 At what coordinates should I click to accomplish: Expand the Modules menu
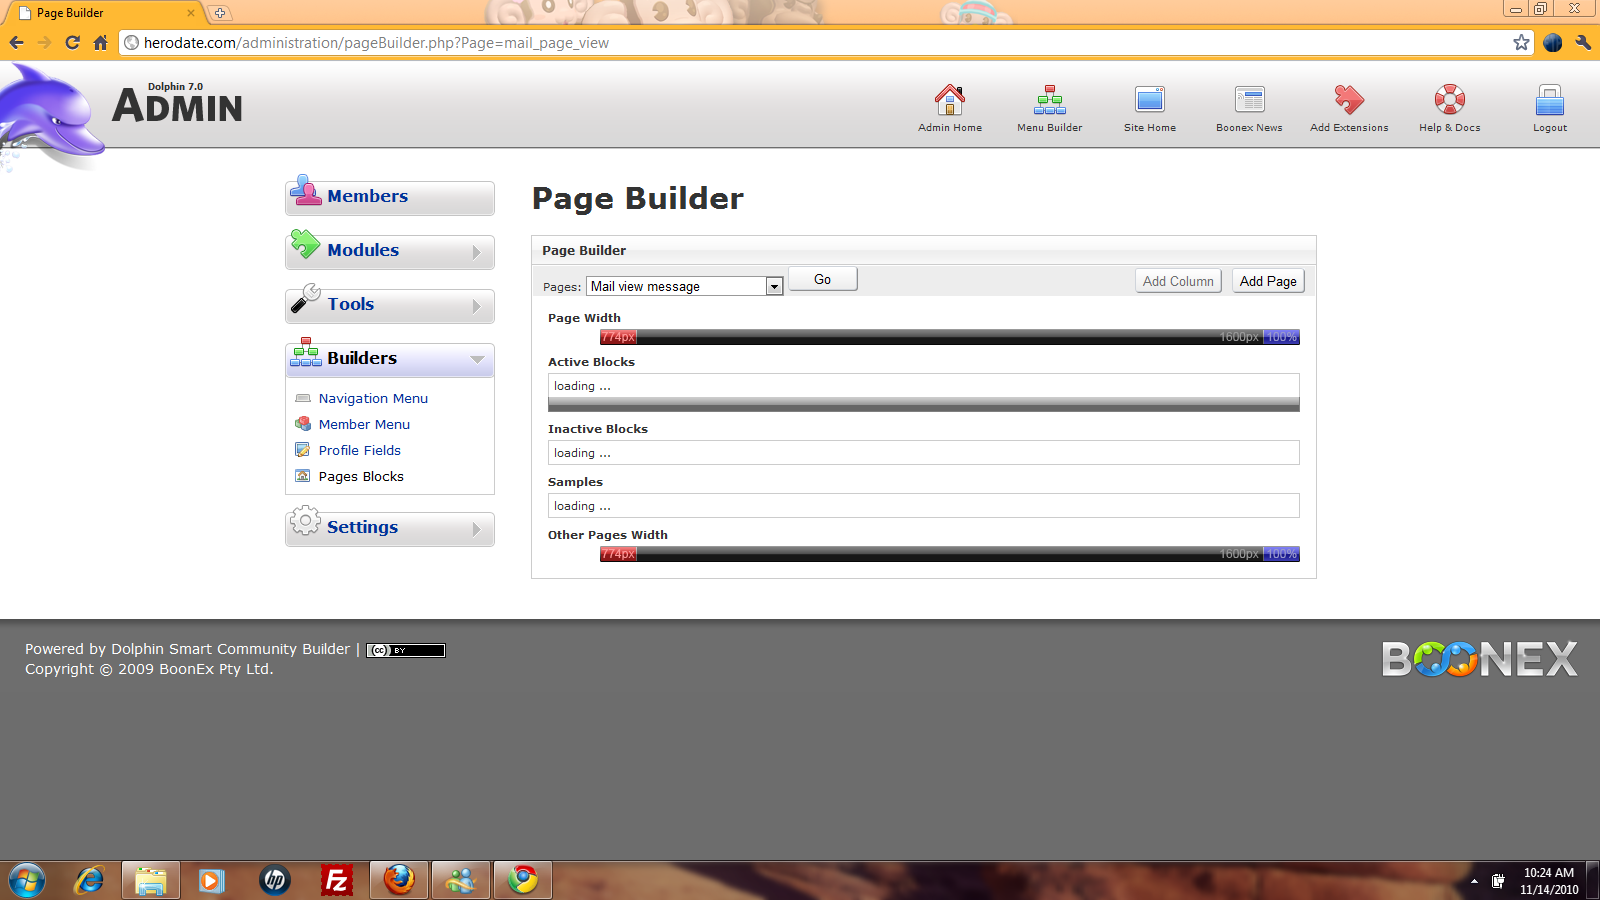tap(390, 251)
